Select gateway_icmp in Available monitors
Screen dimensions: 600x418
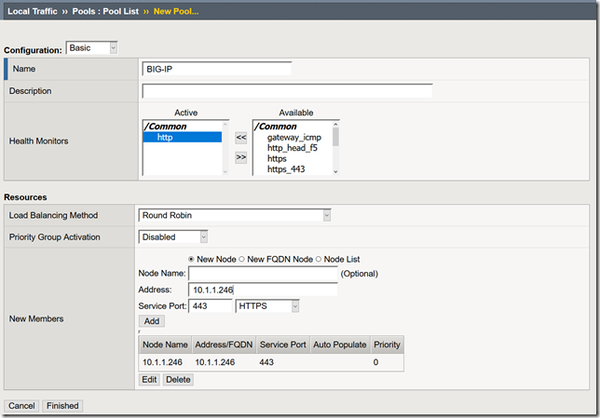(293, 136)
